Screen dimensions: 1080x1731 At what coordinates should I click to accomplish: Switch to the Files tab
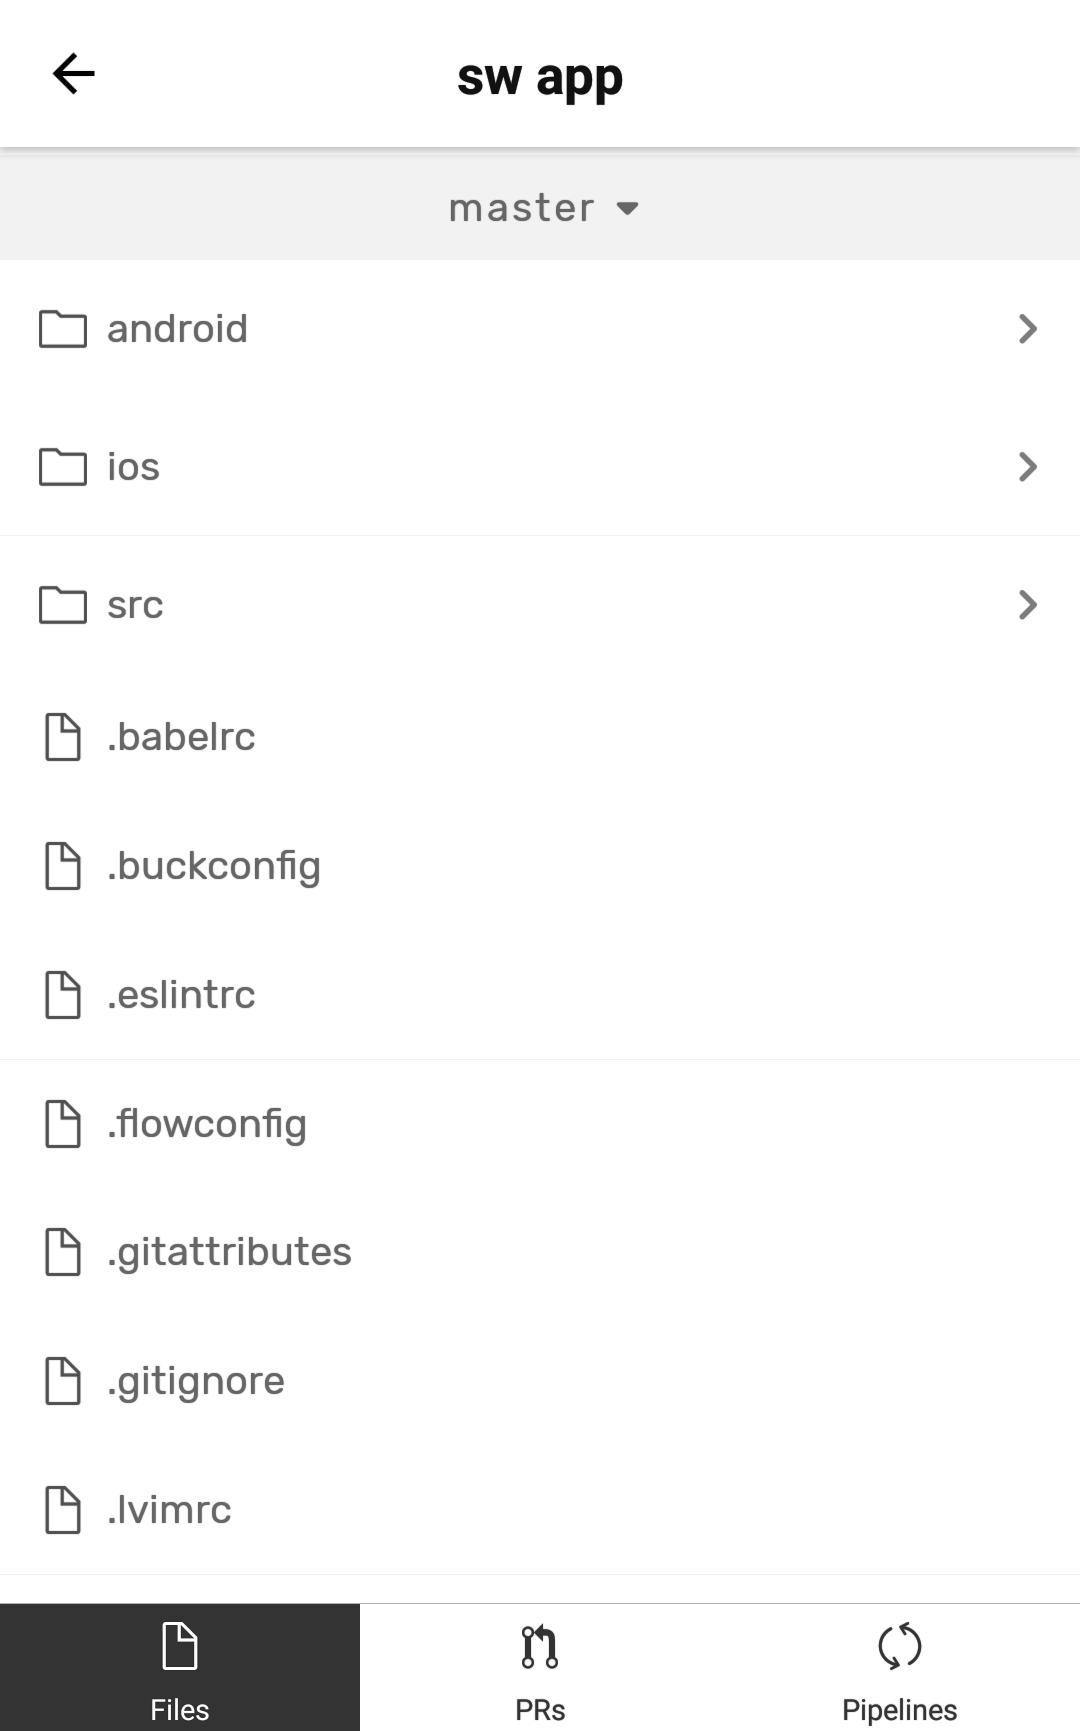coord(180,1667)
